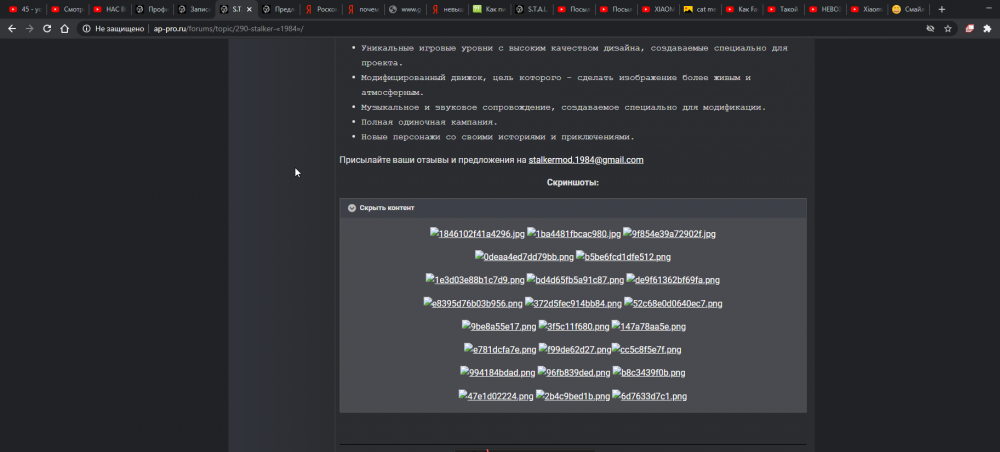This screenshot has height=452, width=1000.
Task: Click the crossed-eye blocked content icon
Action: [x=930, y=29]
